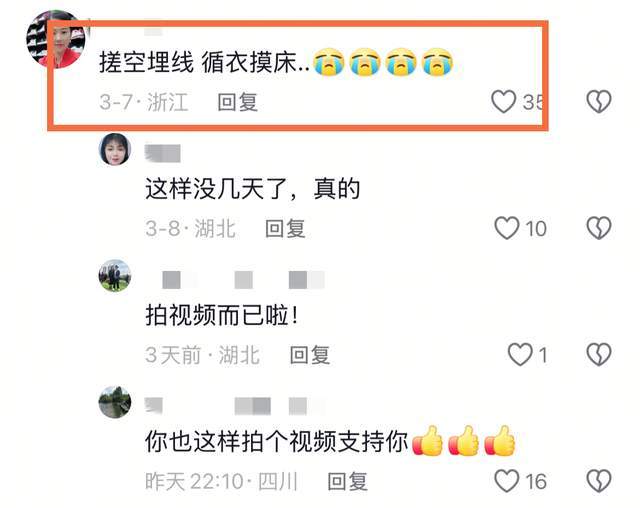Open avatar of the 四川 commenter

click(x=115, y=402)
